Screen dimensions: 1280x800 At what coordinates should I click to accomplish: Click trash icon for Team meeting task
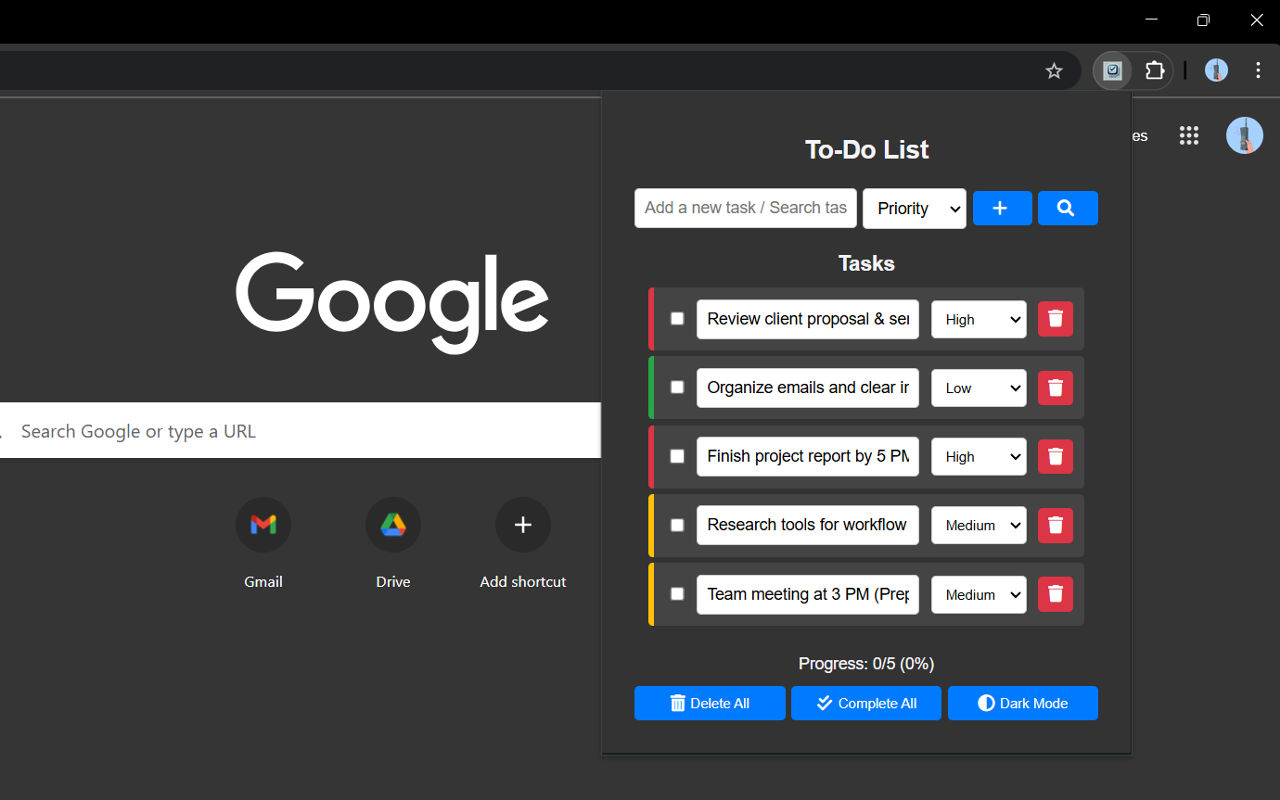point(1055,593)
